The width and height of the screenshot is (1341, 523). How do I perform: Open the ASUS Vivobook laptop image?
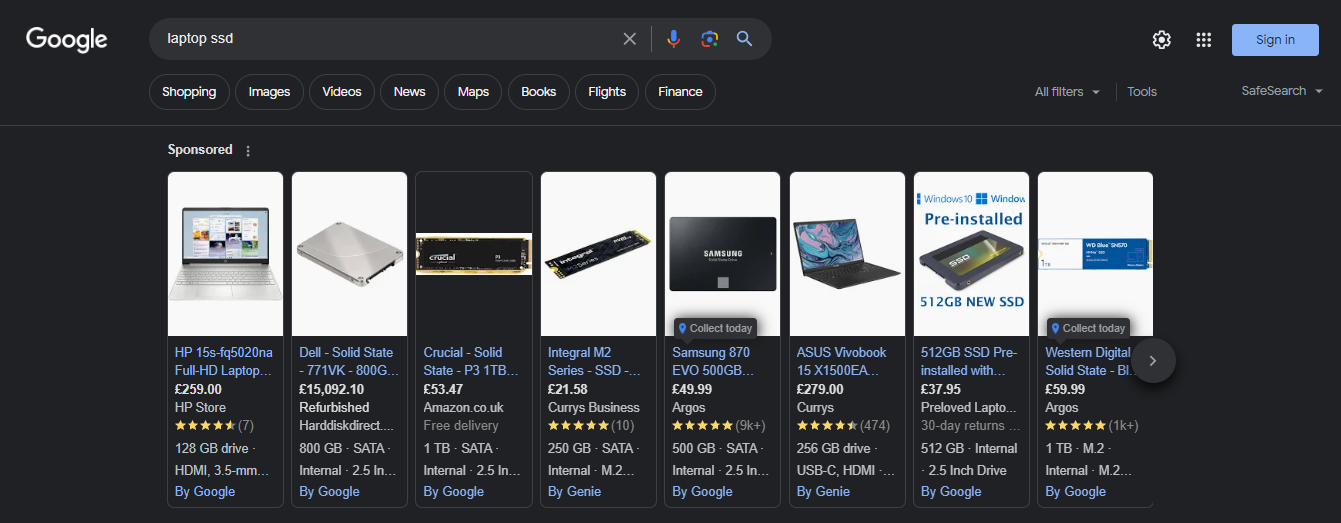pyautogui.click(x=847, y=254)
